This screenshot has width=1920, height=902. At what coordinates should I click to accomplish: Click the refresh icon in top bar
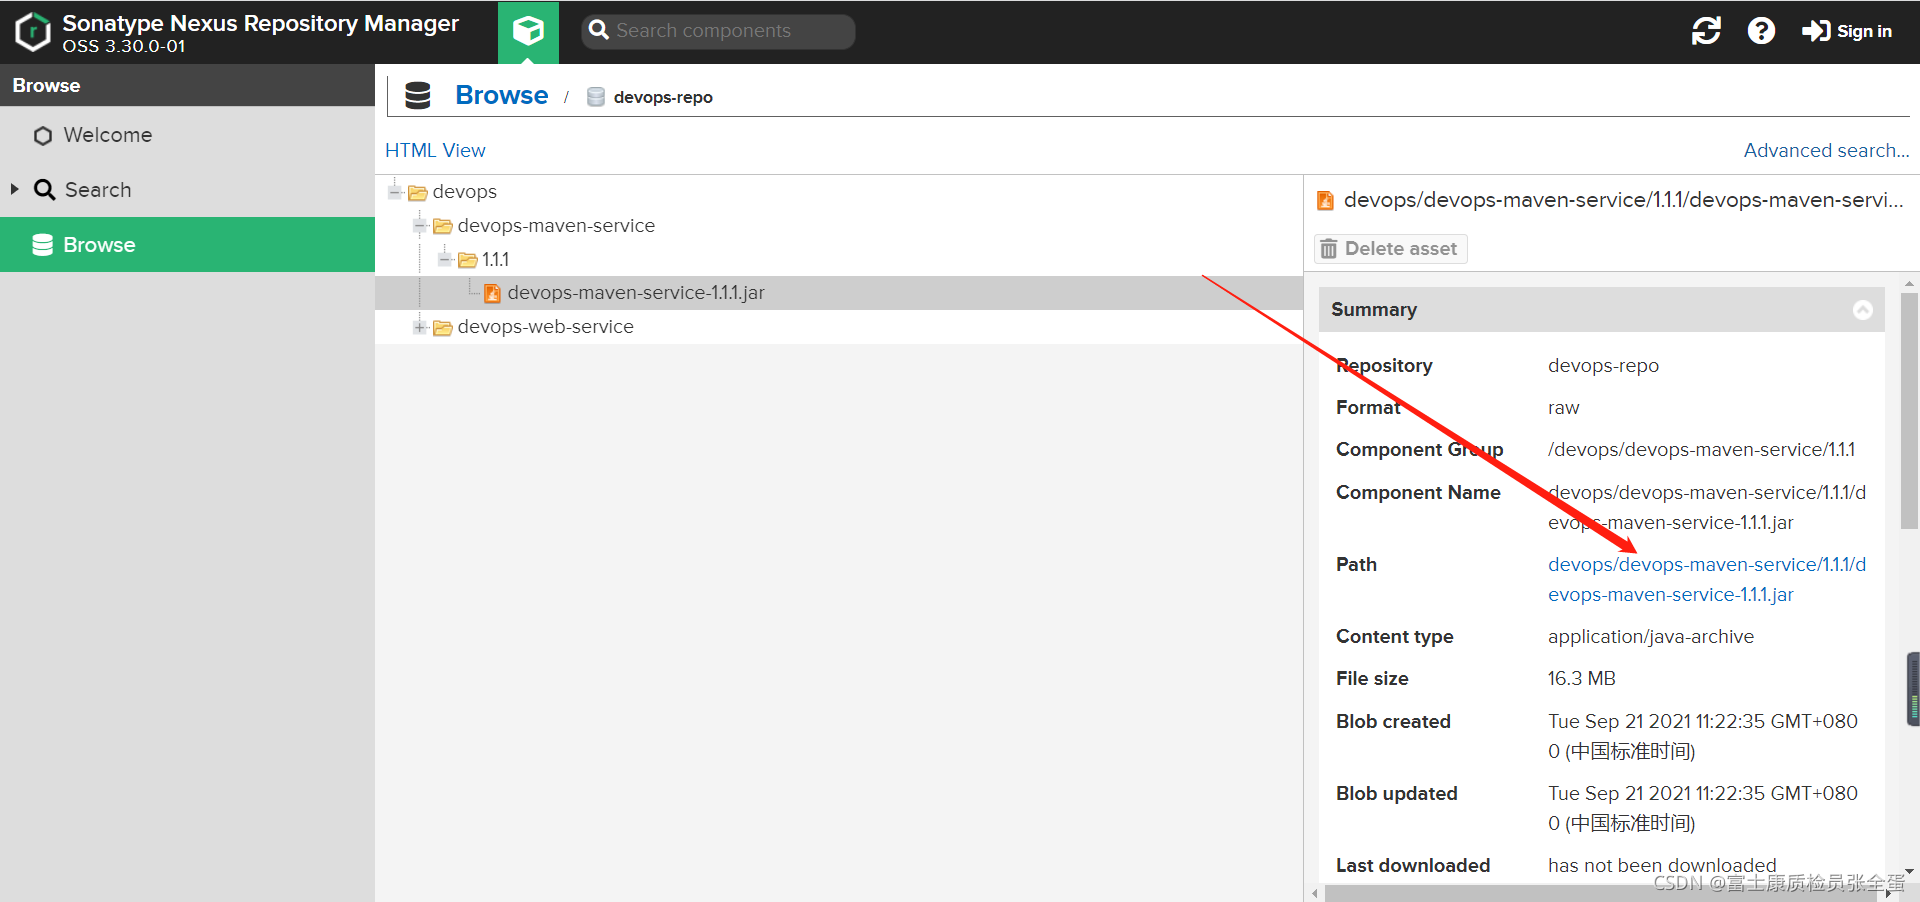point(1706,31)
